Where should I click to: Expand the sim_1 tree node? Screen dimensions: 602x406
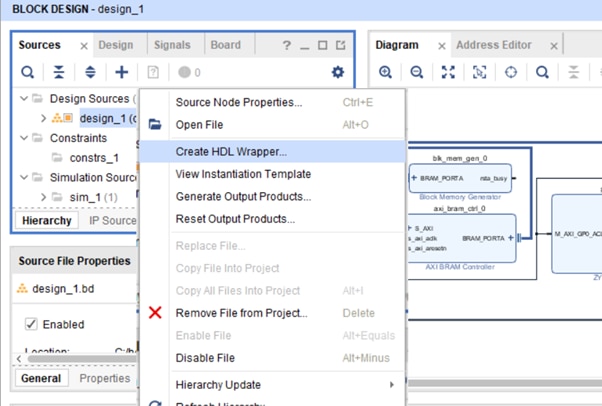(43, 197)
